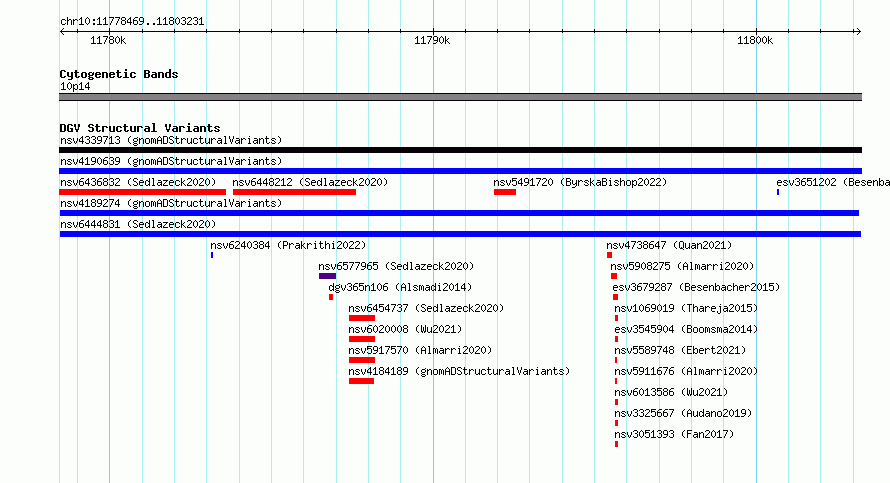Click the gray 10p14 cytogenetic band
This screenshot has width=890, height=483.
(x=460, y=97)
